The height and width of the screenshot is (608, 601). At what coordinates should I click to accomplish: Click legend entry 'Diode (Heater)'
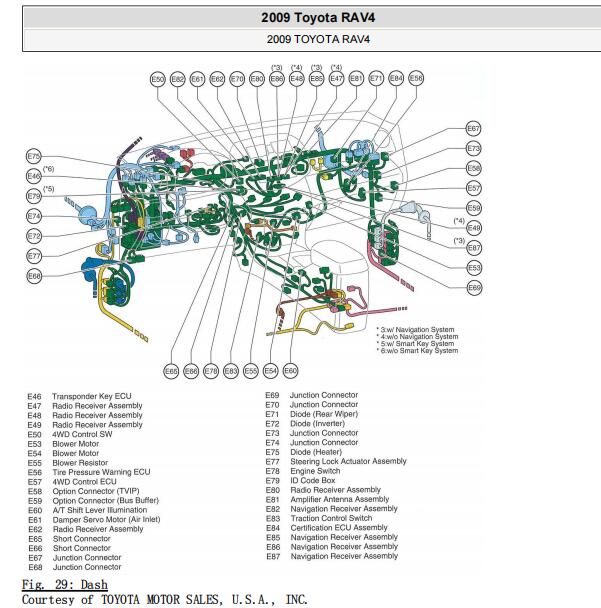coord(316,452)
